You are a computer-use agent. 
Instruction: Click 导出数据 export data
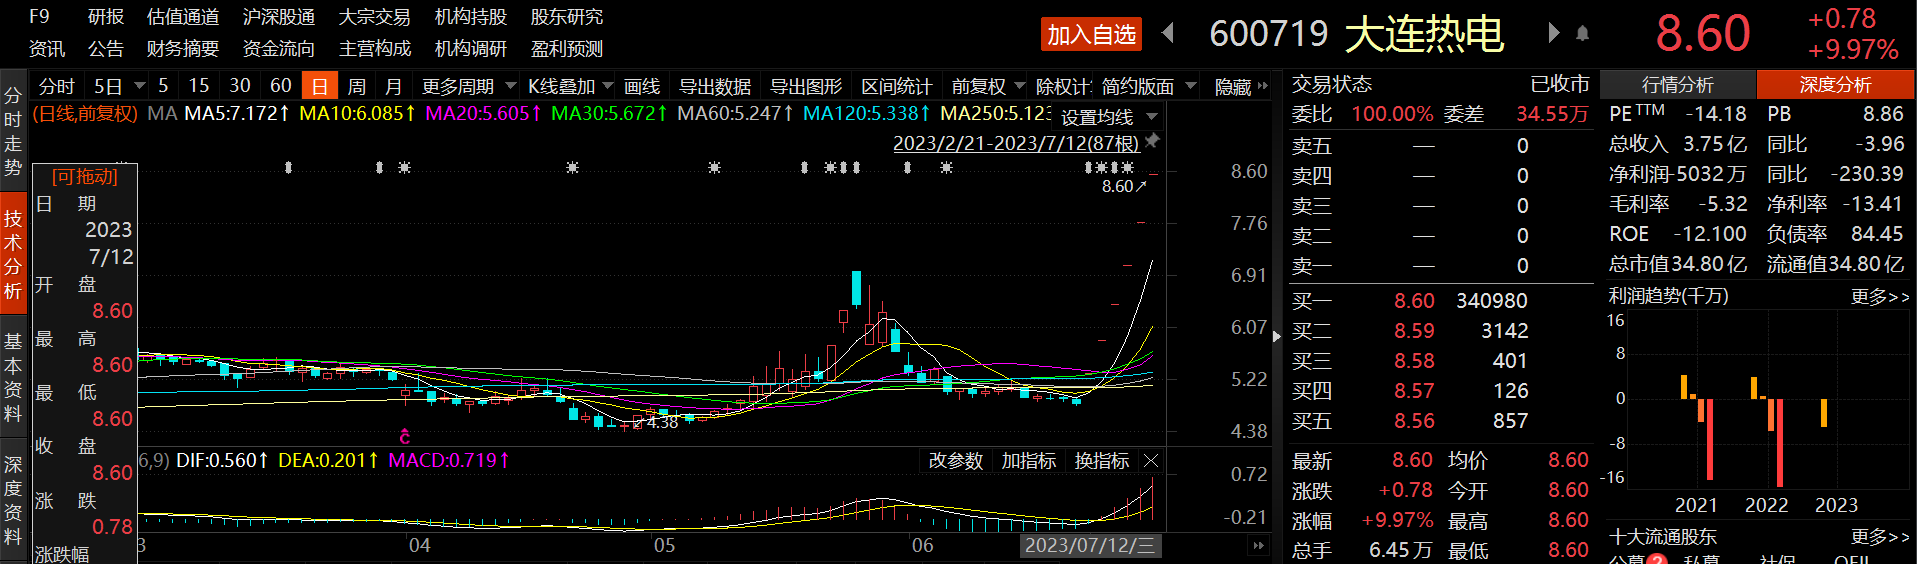tap(715, 87)
